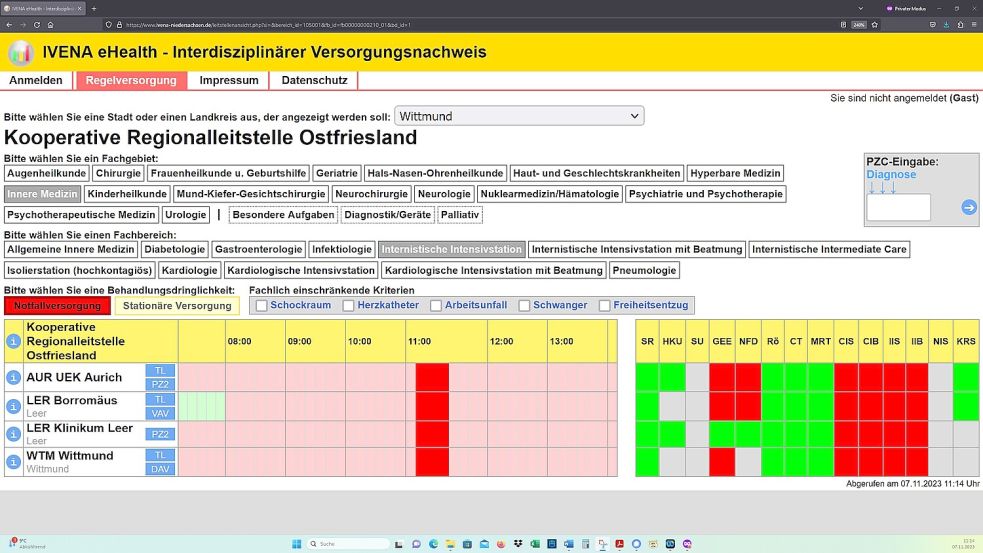Select Notfallversorgung urgency
This screenshot has width=983, height=553.
57,306
